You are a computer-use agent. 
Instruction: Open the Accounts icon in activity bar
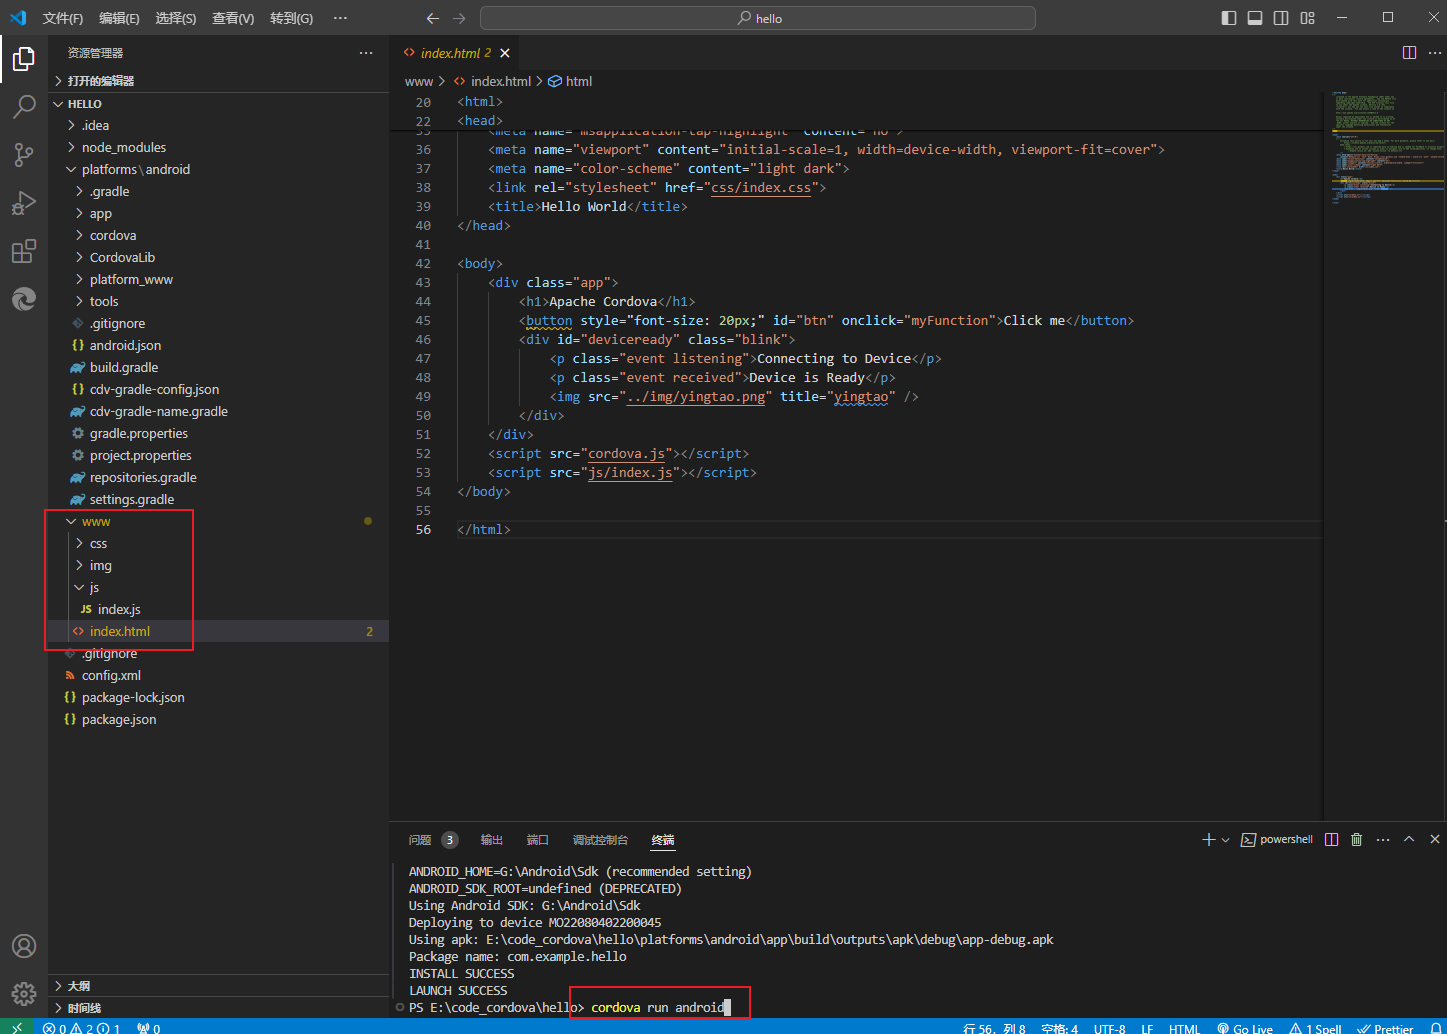(24, 946)
